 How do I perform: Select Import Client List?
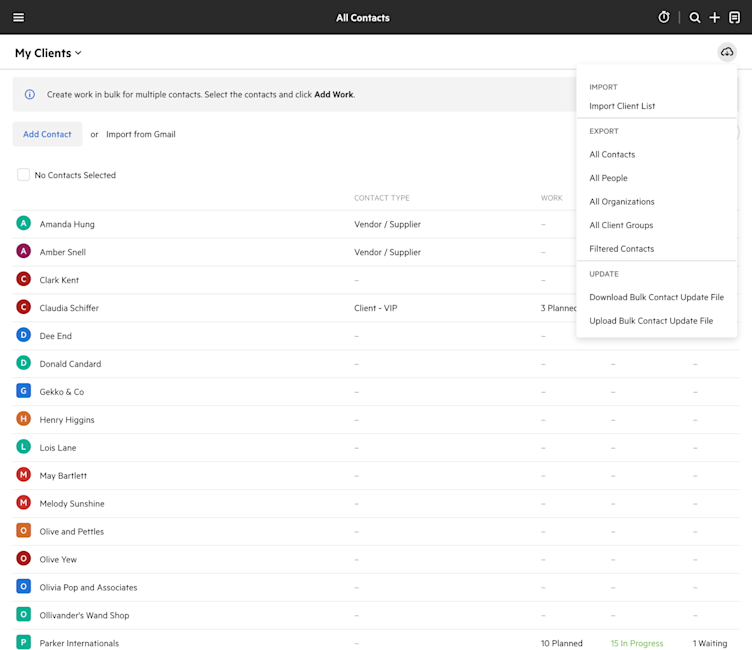pyautogui.click(x=622, y=106)
